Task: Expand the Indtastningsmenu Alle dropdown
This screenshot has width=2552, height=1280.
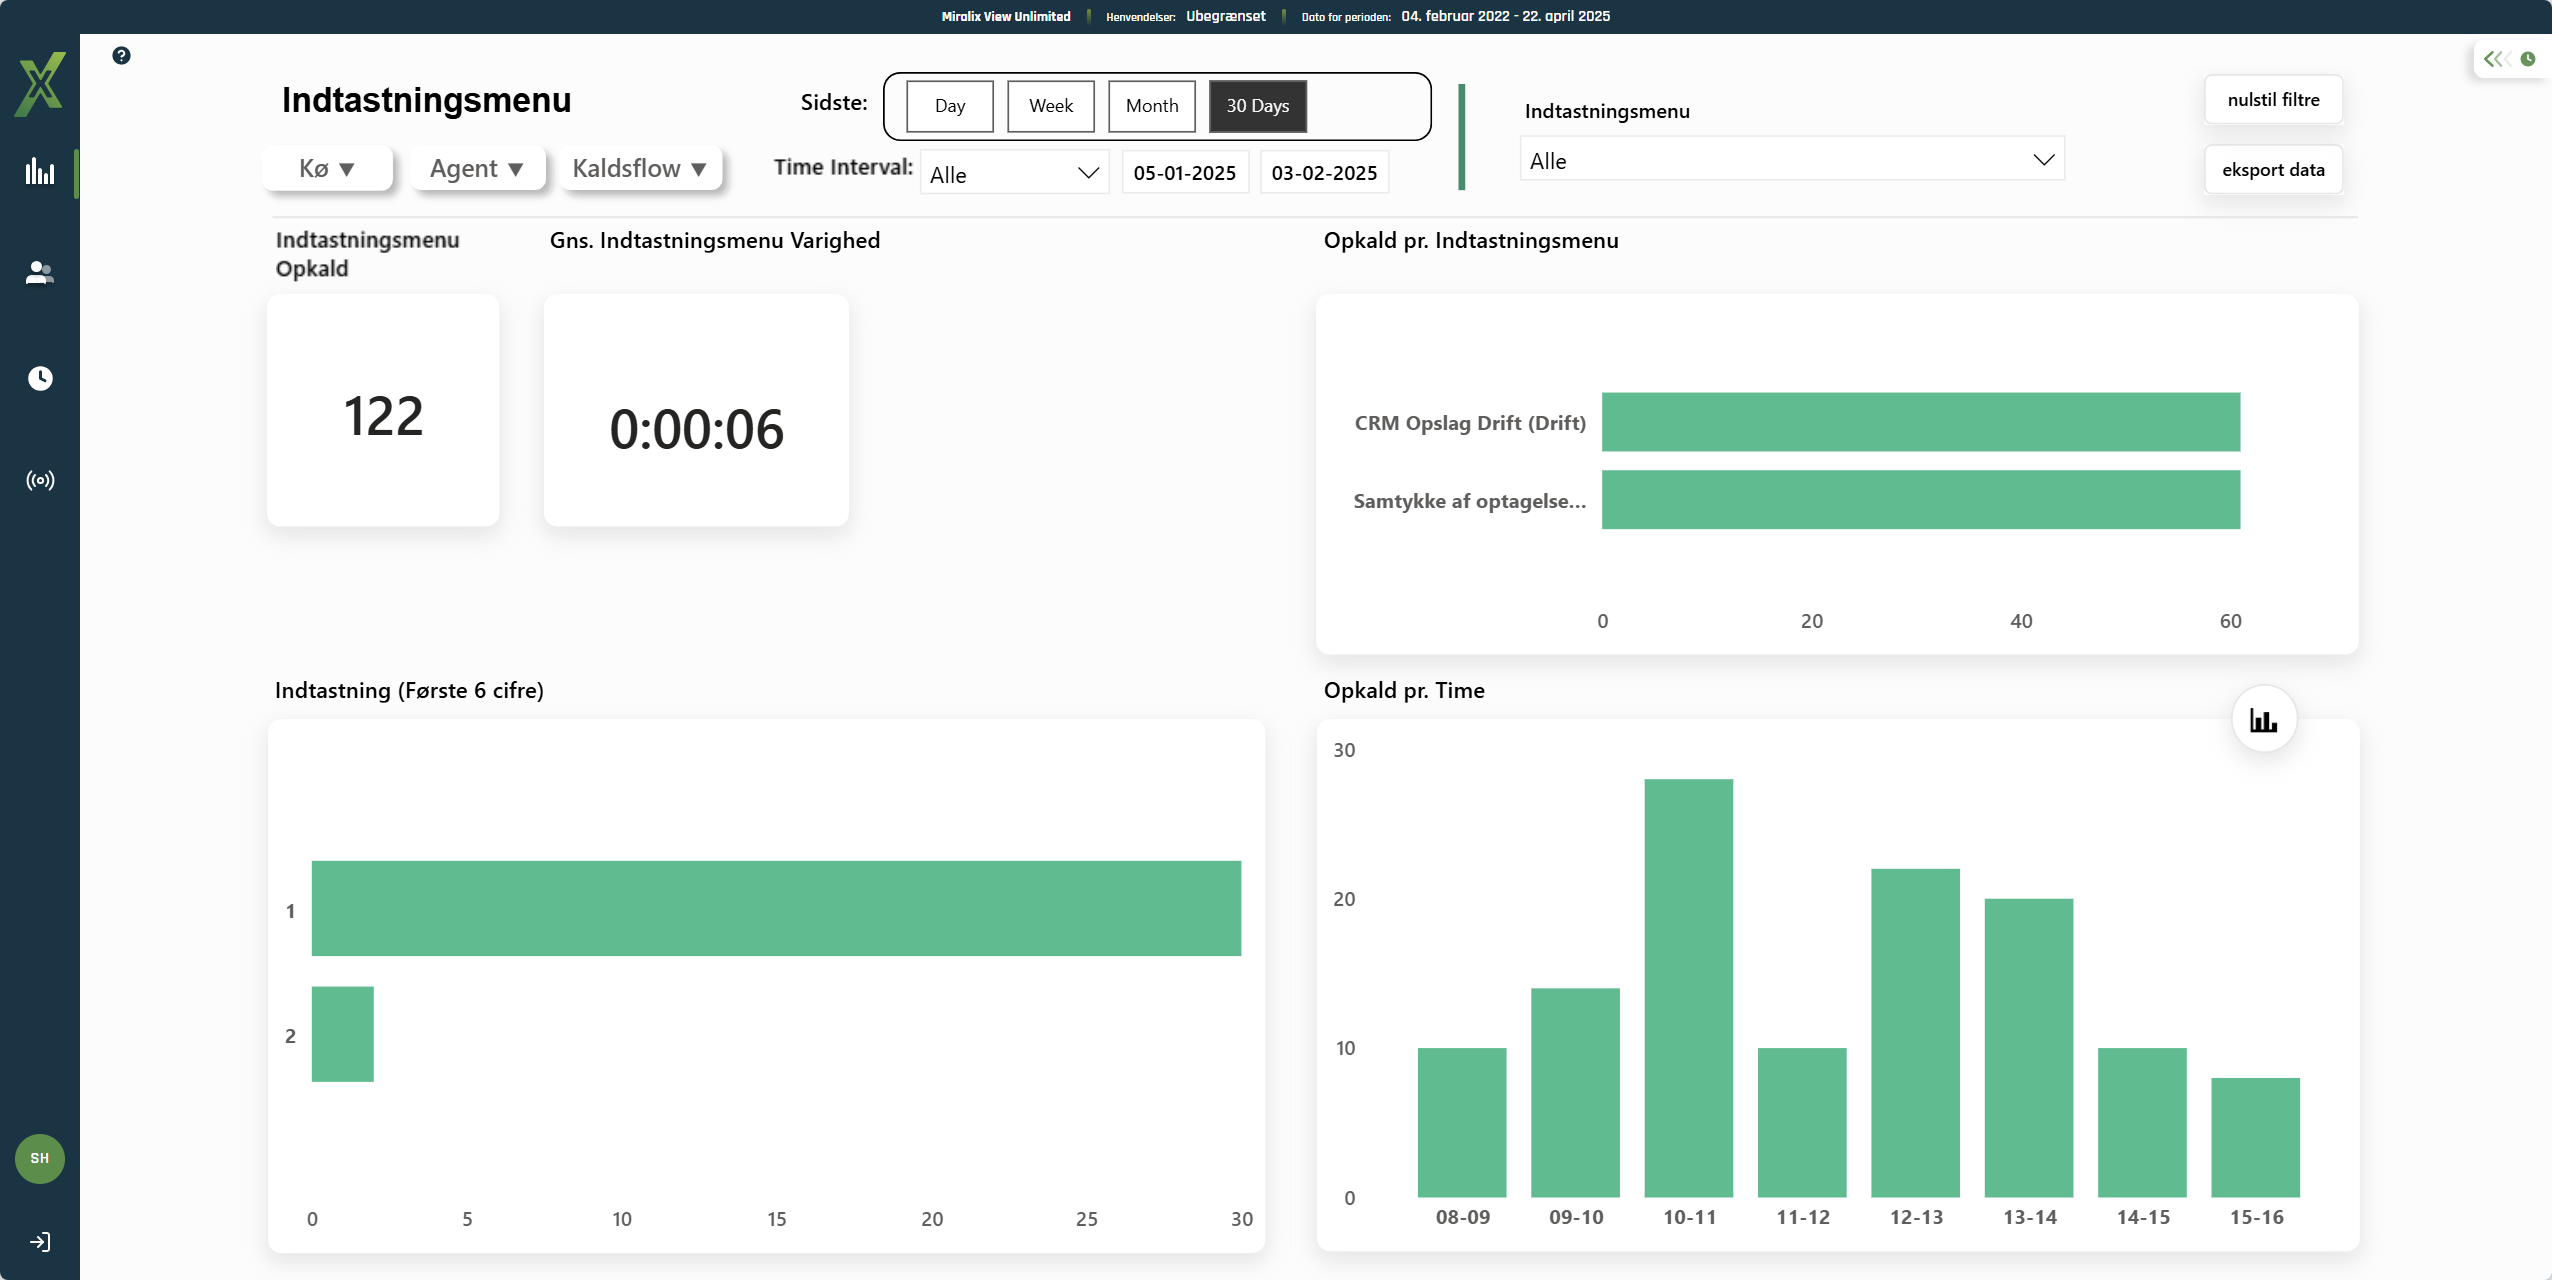Action: point(1791,161)
